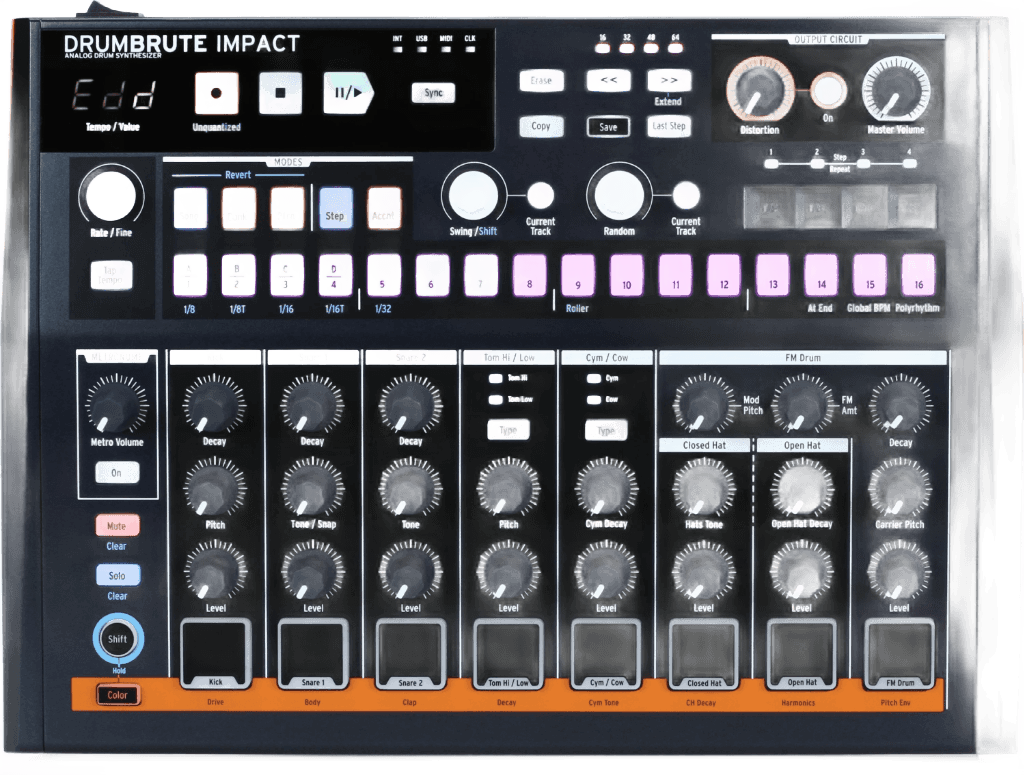Select the Pattern mode button
The height and width of the screenshot is (777, 1025).
287,208
